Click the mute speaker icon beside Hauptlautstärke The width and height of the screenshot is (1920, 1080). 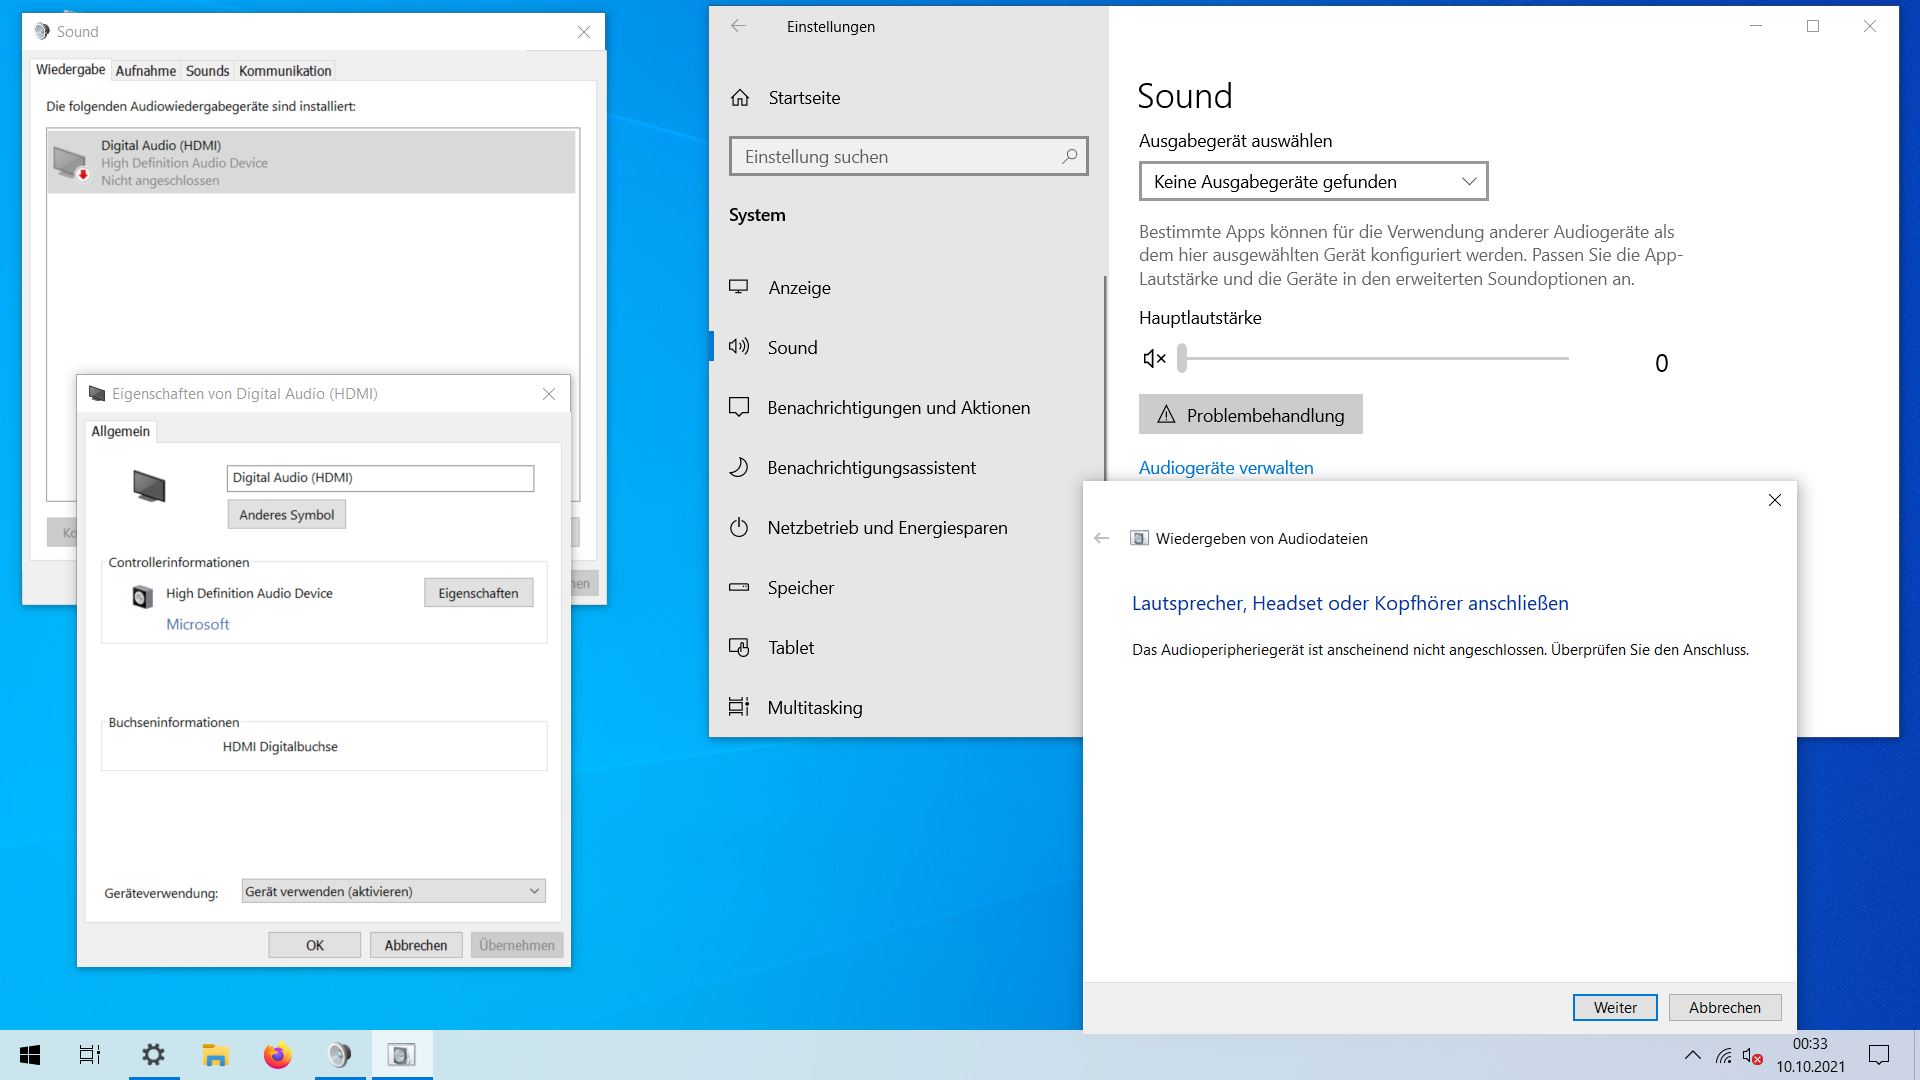click(x=1154, y=359)
